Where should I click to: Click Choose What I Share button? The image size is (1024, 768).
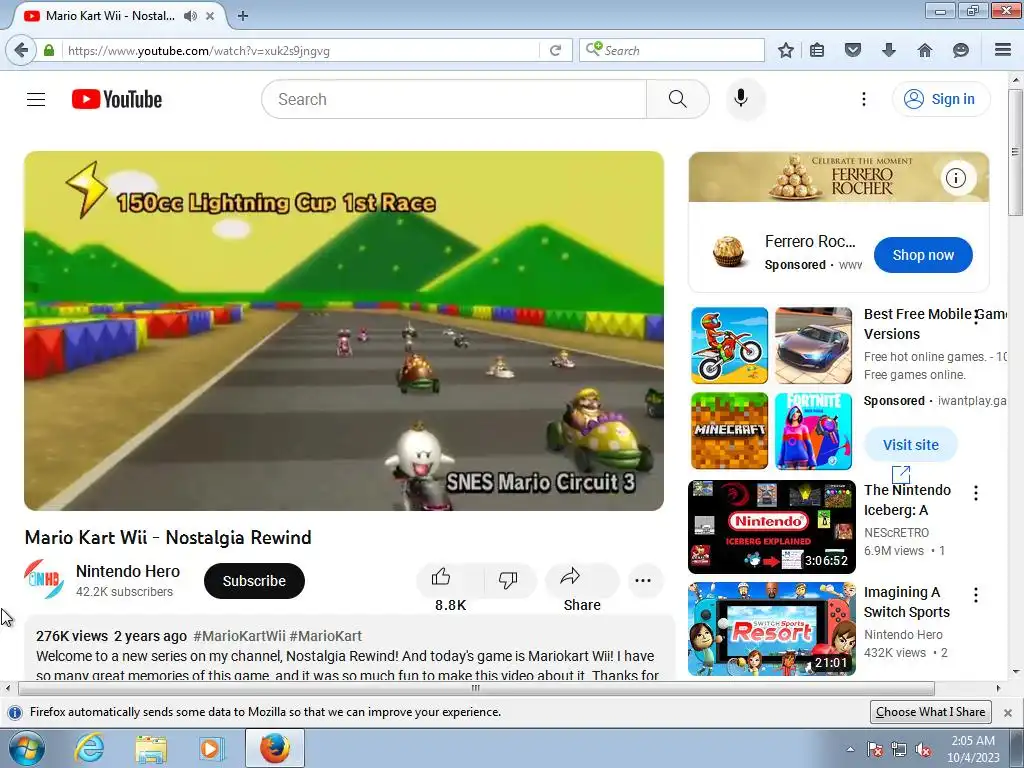tap(931, 712)
